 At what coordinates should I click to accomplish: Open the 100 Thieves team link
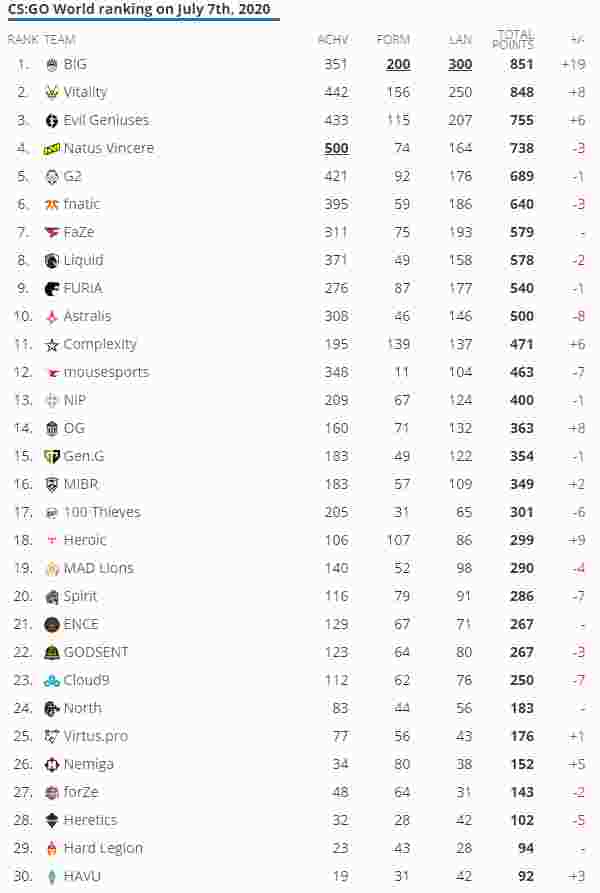(102, 513)
